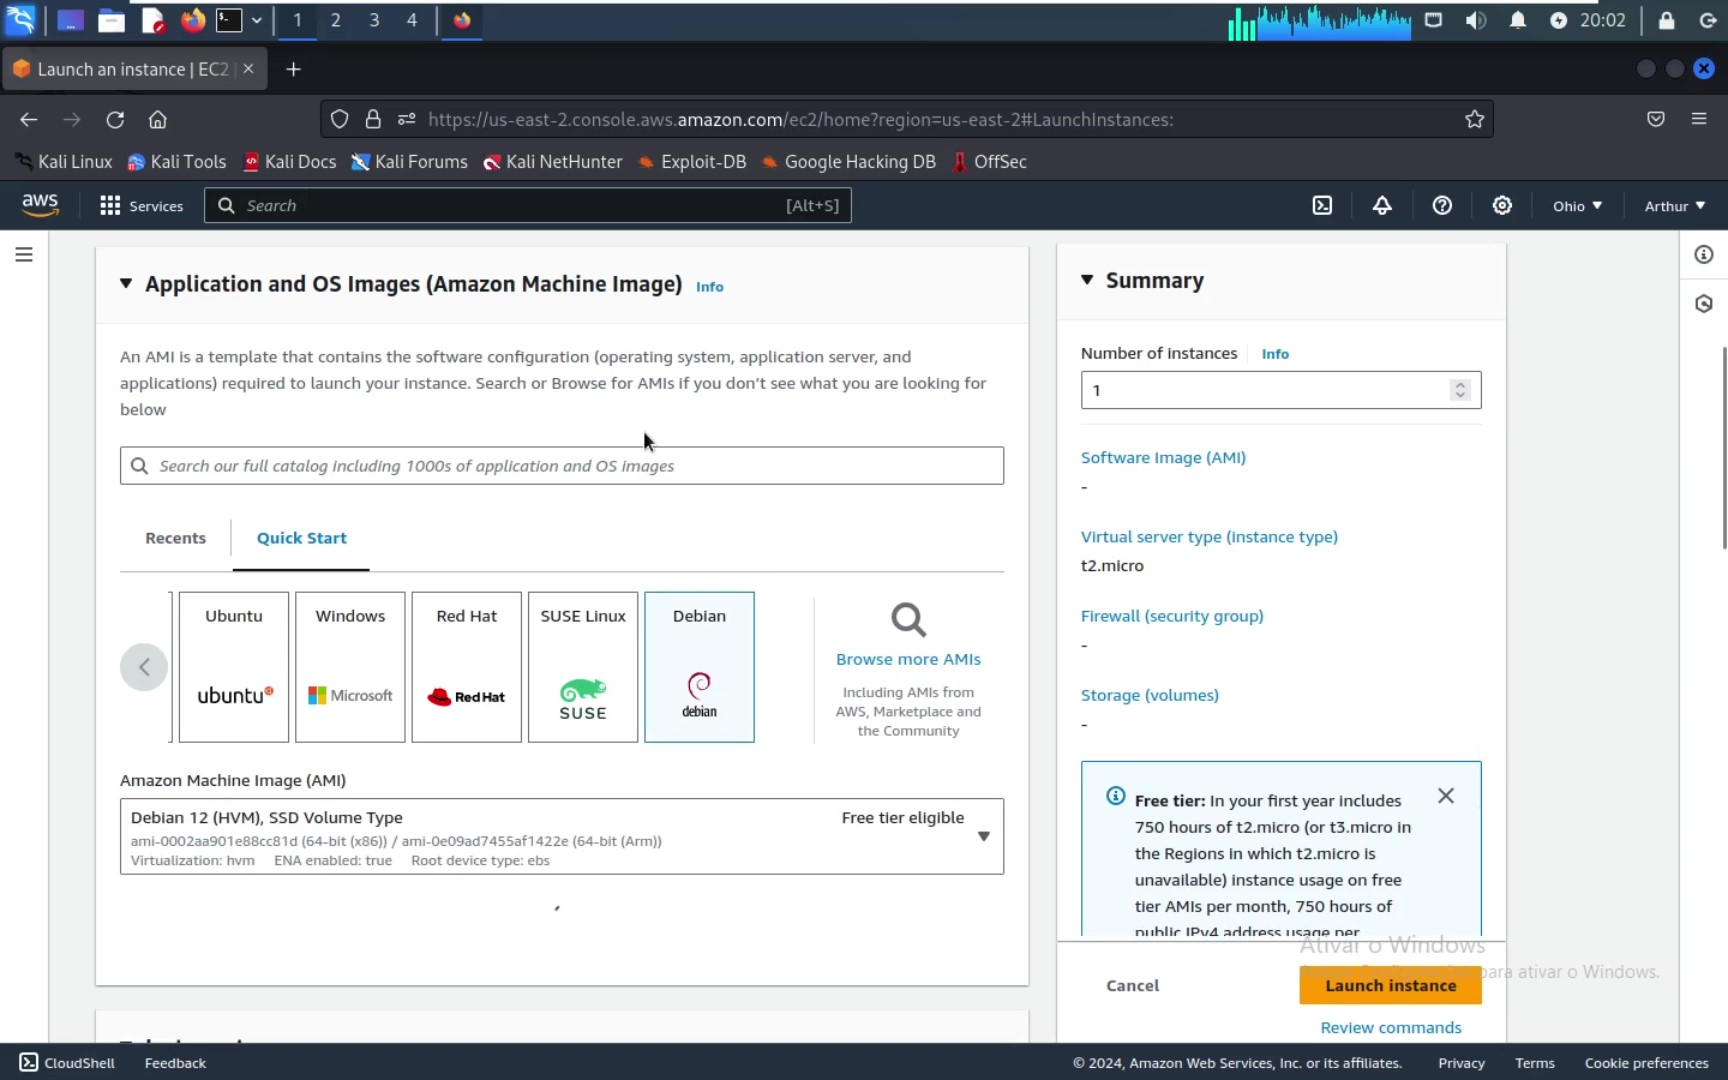Select the Red Hat AMI tile

[x=466, y=667]
